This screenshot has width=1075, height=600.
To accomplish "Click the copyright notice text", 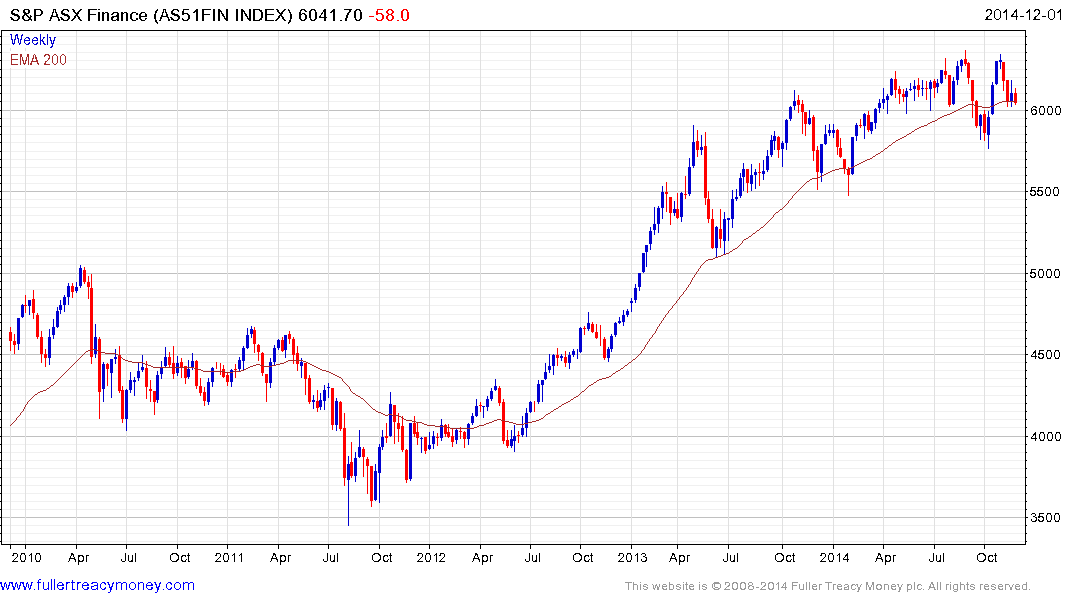I will (828, 586).
